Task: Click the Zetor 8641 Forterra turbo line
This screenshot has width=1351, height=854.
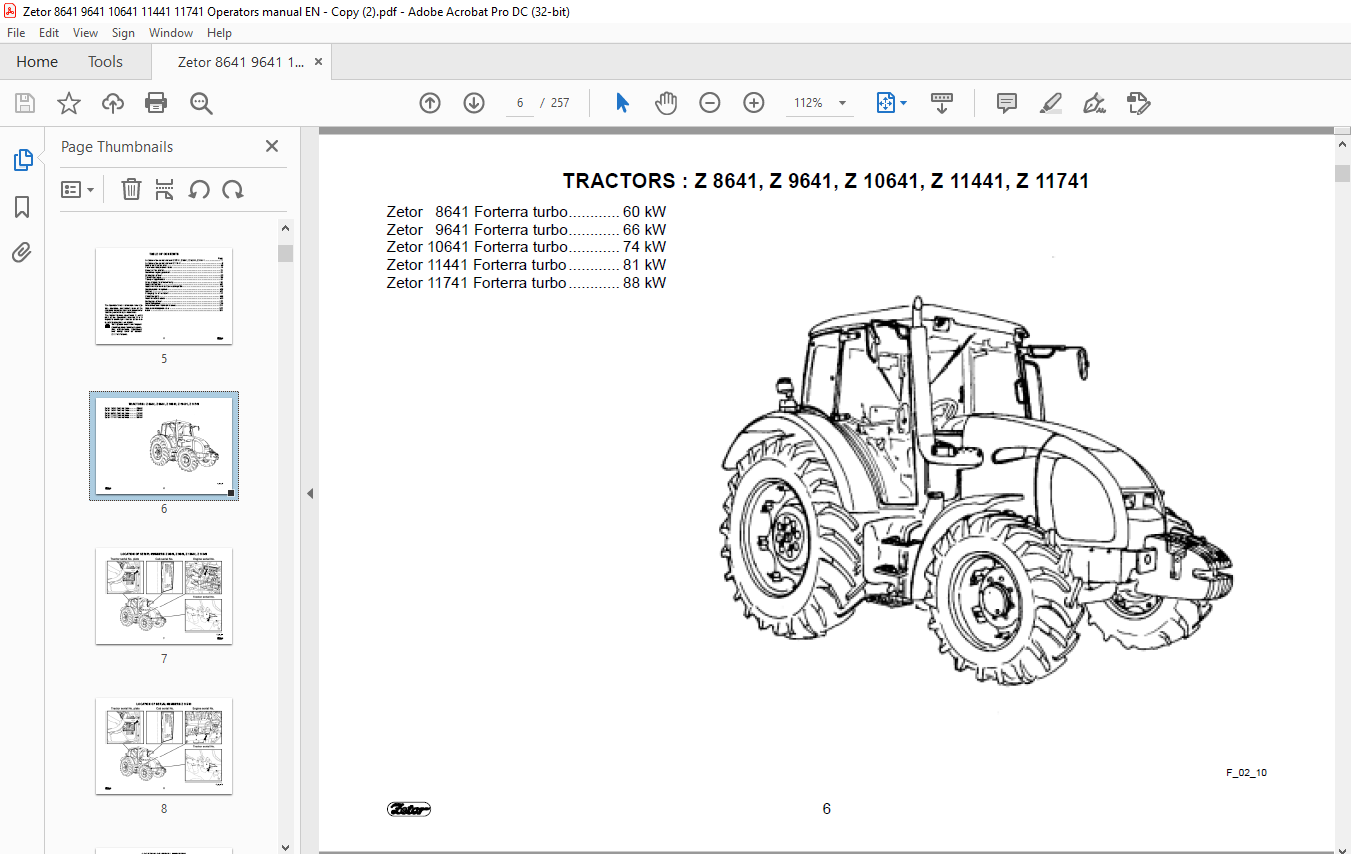Action: [x=526, y=212]
